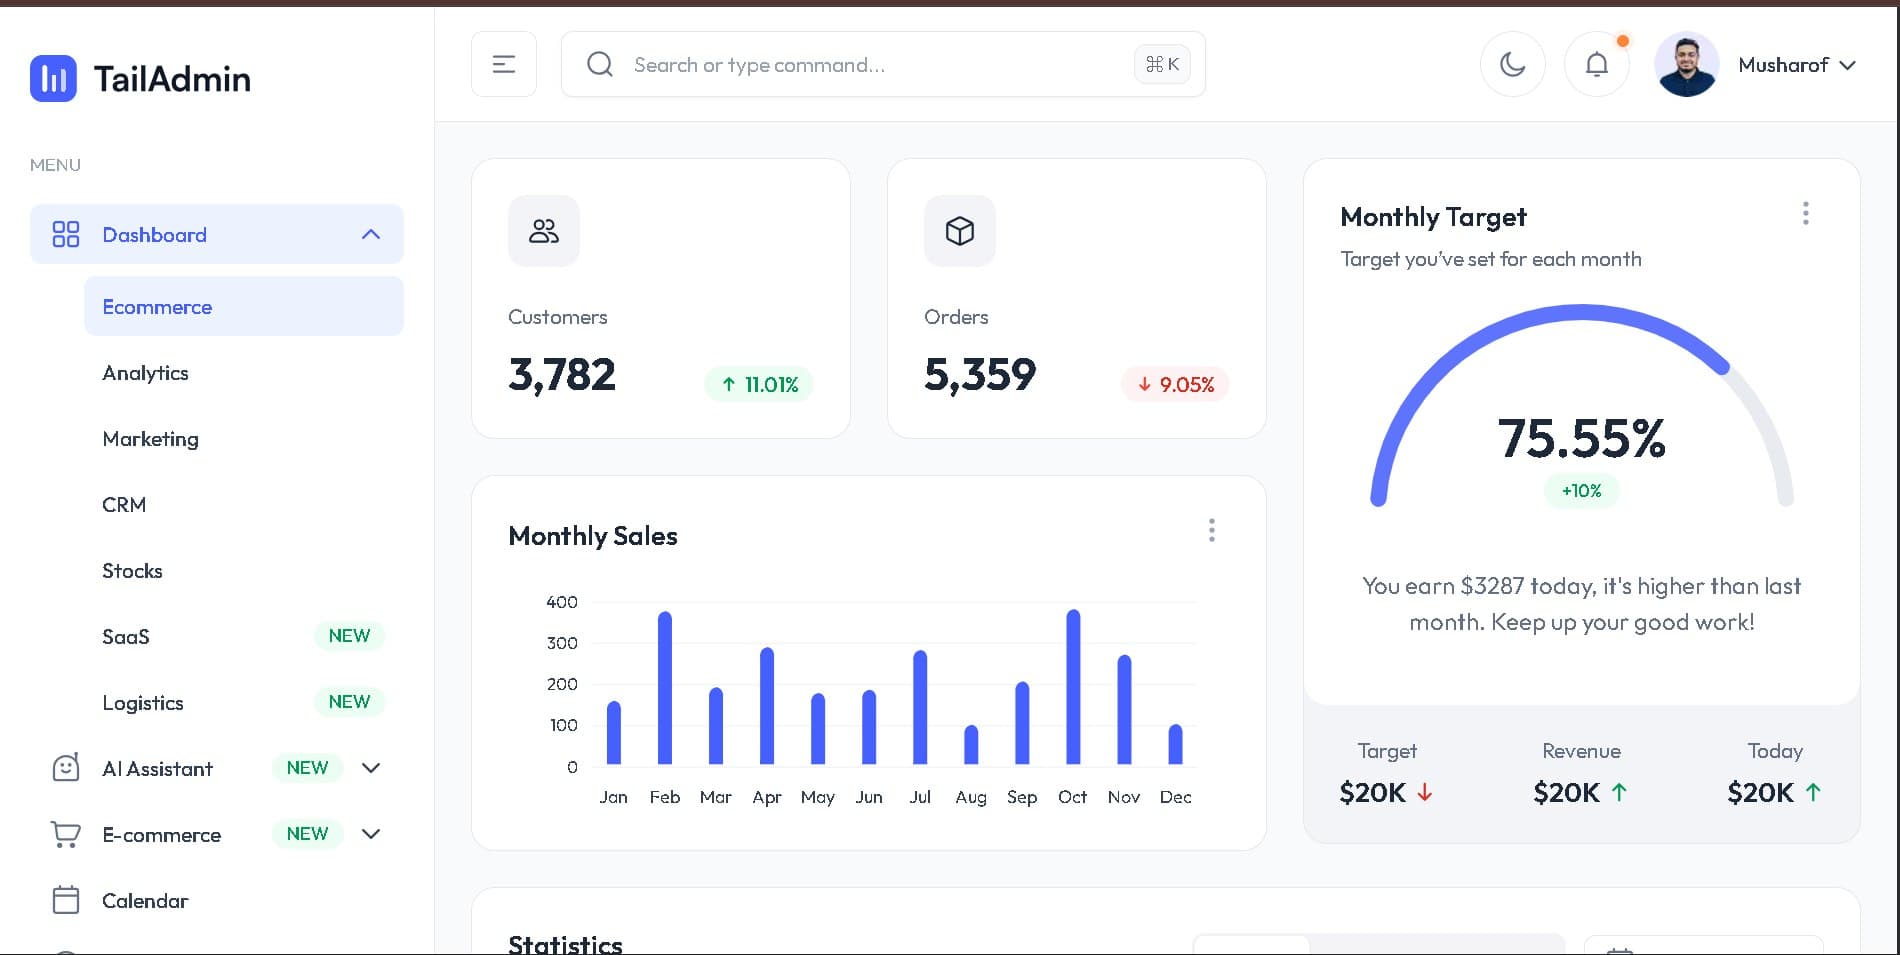Open the Calendar icon in sidebar
The width and height of the screenshot is (1900, 955).
pos(65,899)
